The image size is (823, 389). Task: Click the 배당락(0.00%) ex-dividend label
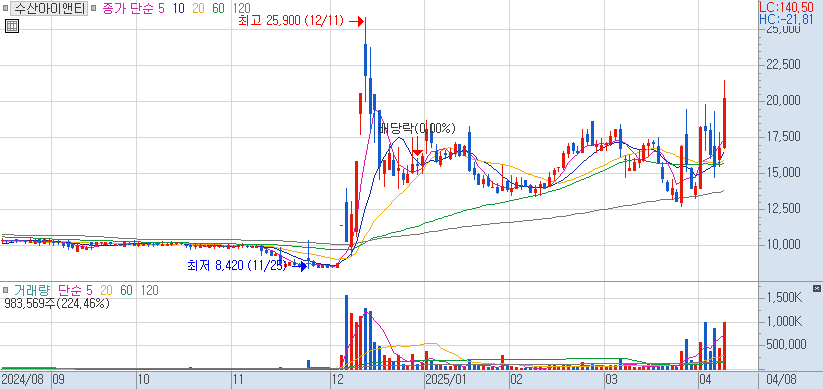point(417,128)
